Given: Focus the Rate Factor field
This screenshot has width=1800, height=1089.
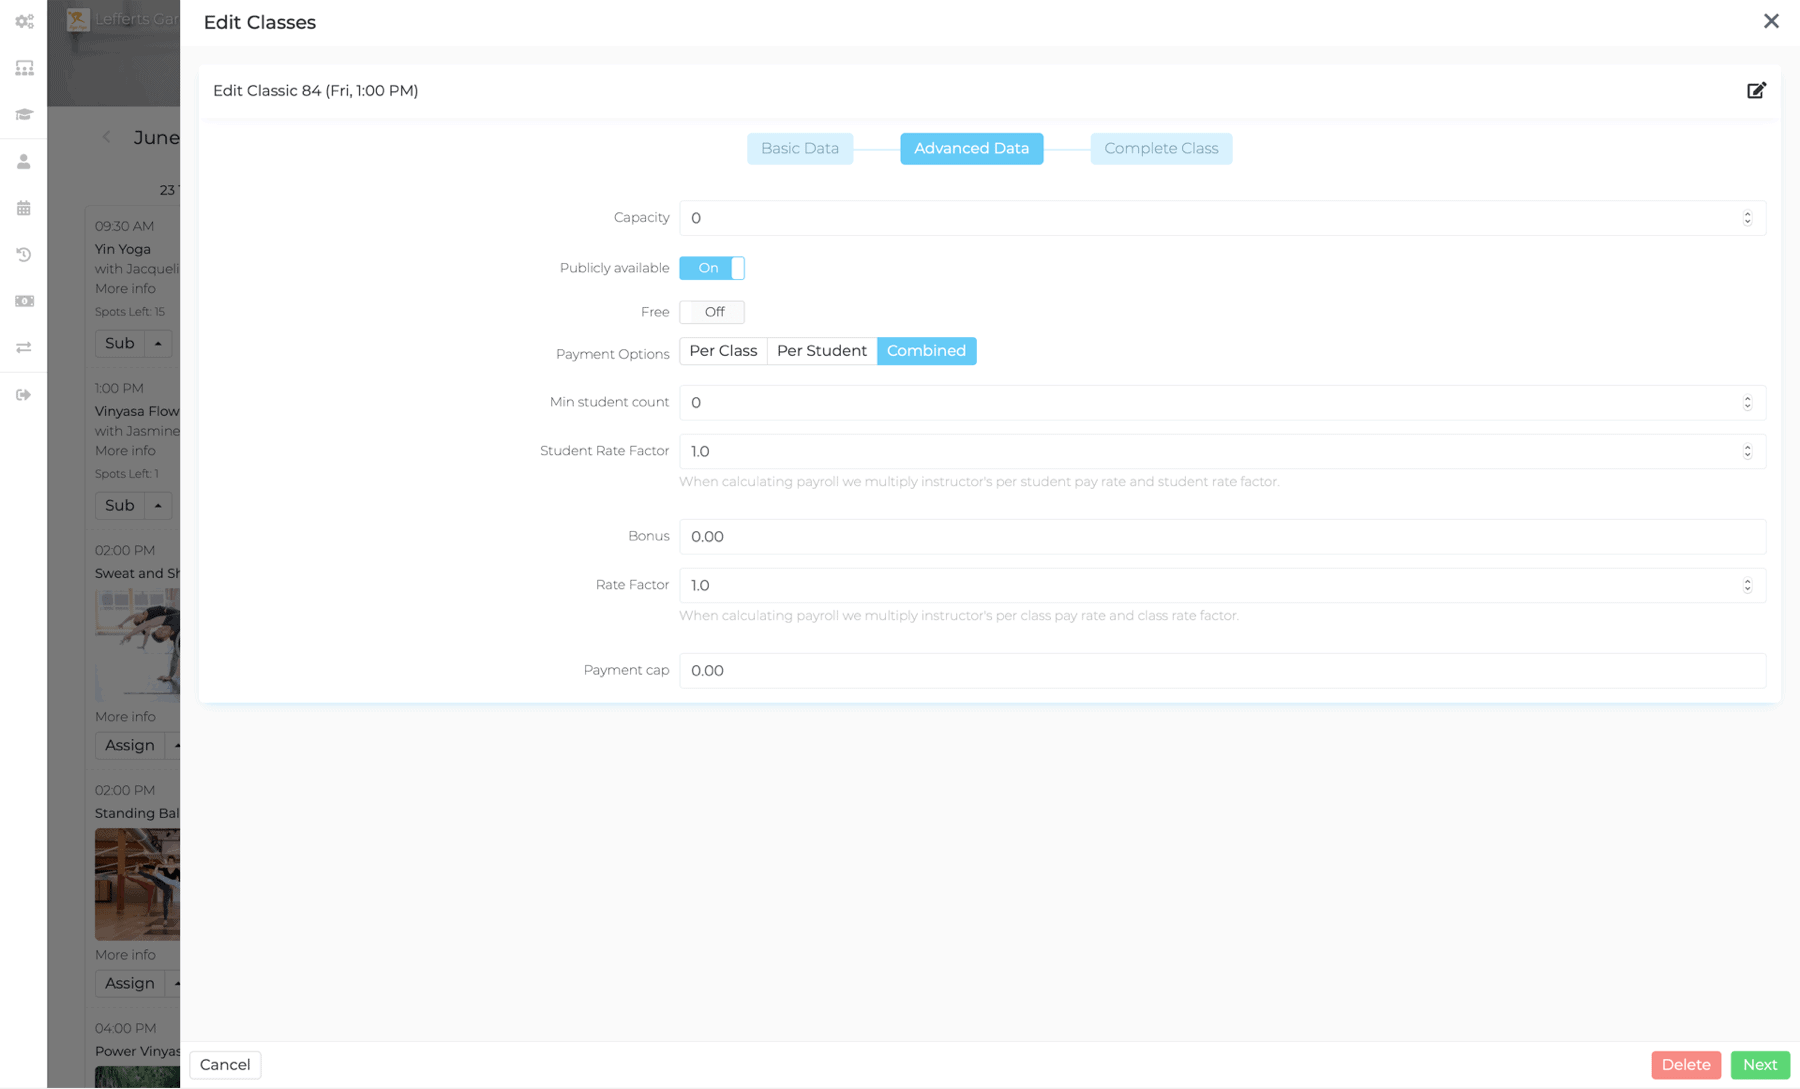Looking at the screenshot, I should click(x=1222, y=585).
